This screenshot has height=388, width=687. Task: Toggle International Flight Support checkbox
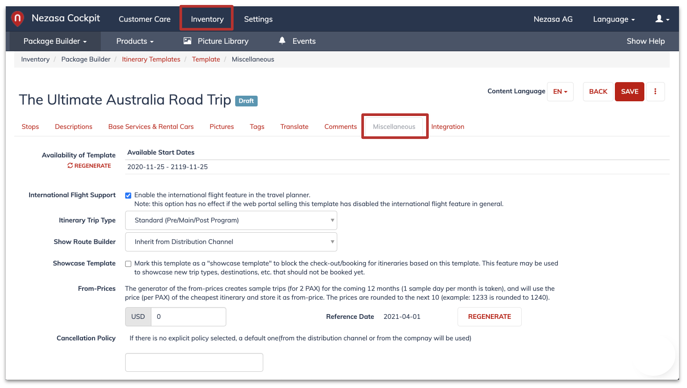(128, 195)
